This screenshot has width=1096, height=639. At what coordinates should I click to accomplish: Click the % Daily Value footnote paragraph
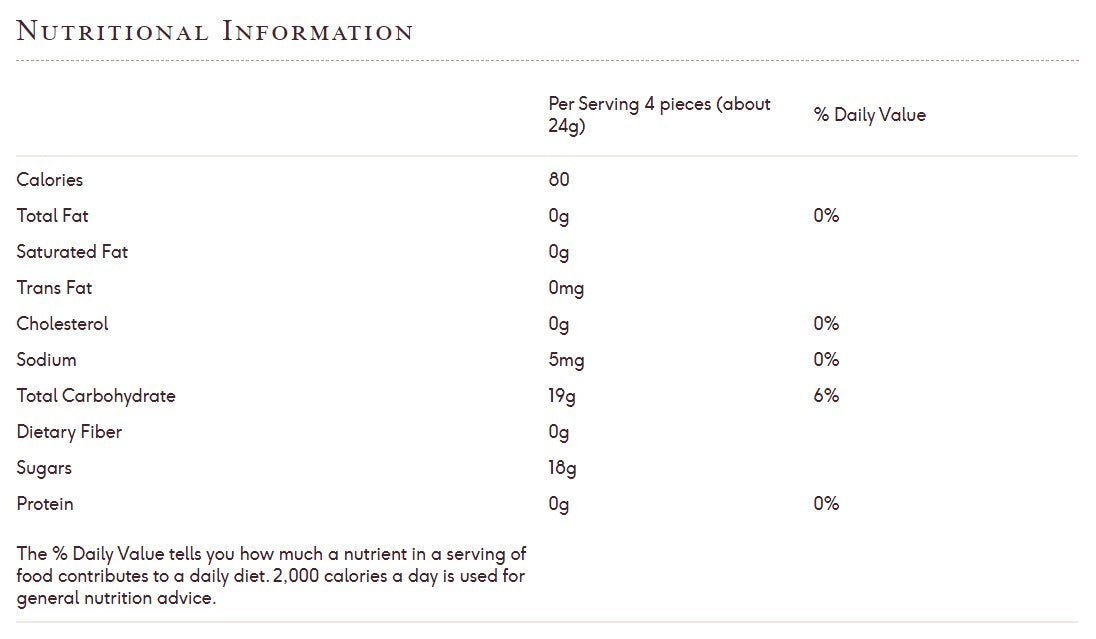pyautogui.click(x=271, y=576)
